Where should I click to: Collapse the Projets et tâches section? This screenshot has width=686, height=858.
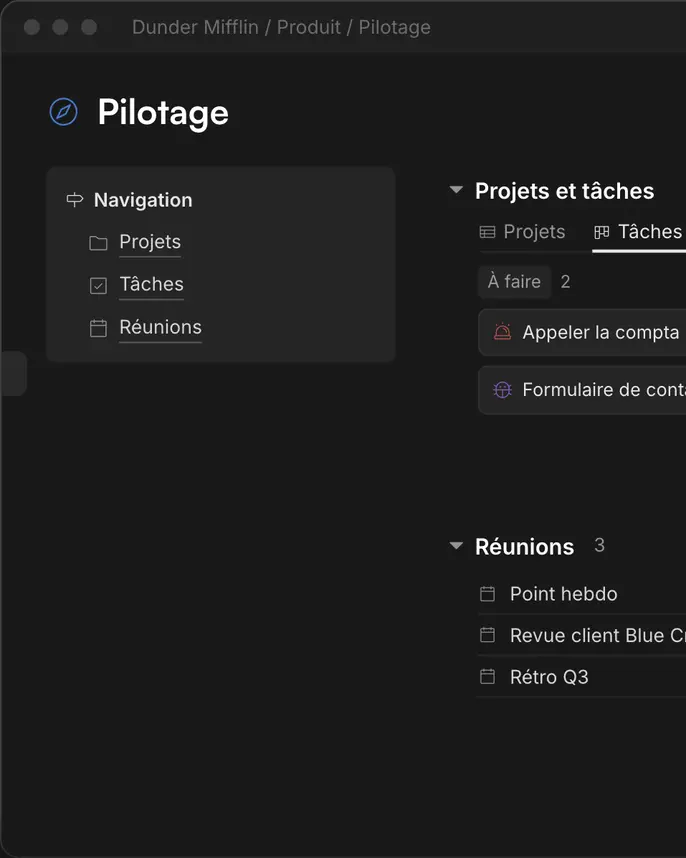[x=456, y=190]
